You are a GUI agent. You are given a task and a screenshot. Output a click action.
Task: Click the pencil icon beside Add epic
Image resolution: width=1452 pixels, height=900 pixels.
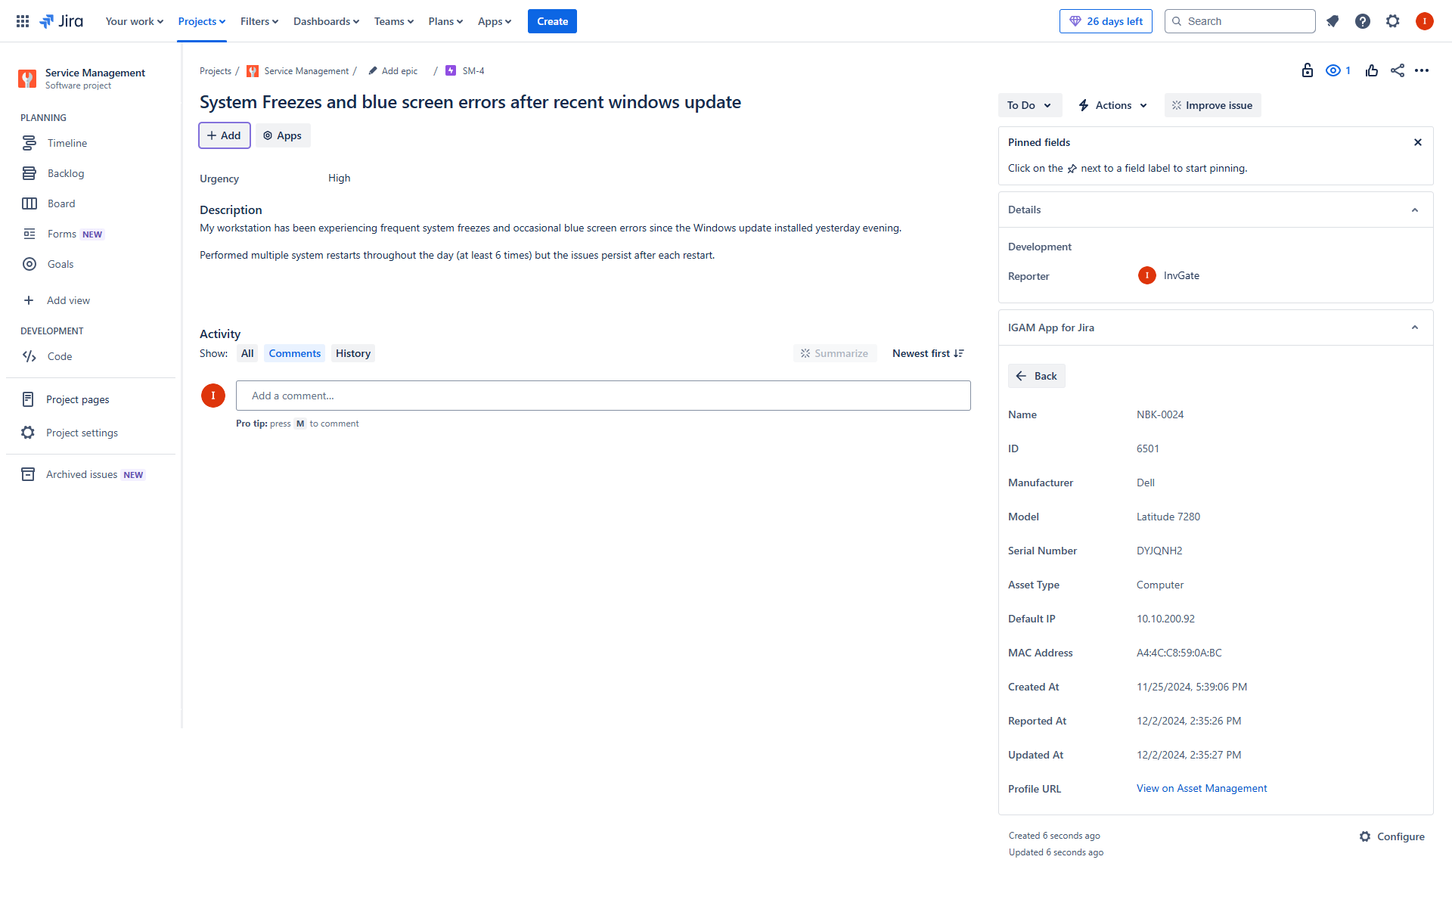click(x=373, y=71)
